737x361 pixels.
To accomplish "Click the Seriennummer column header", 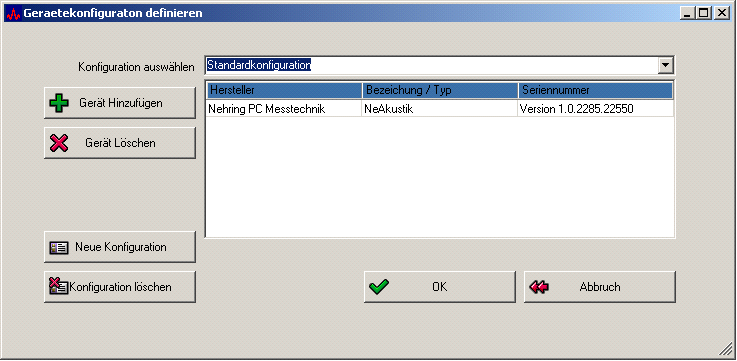I will [x=596, y=90].
